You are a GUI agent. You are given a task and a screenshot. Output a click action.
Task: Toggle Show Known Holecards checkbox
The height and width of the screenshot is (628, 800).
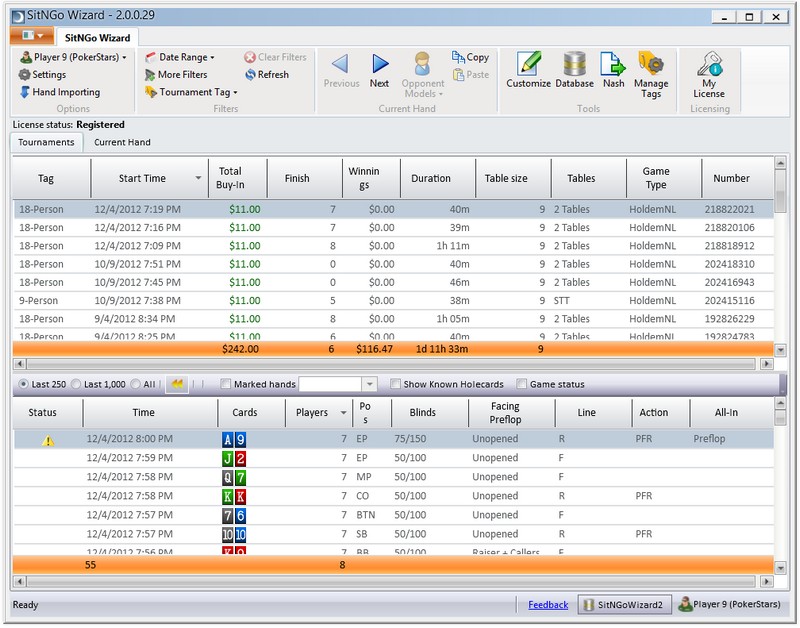click(x=396, y=384)
